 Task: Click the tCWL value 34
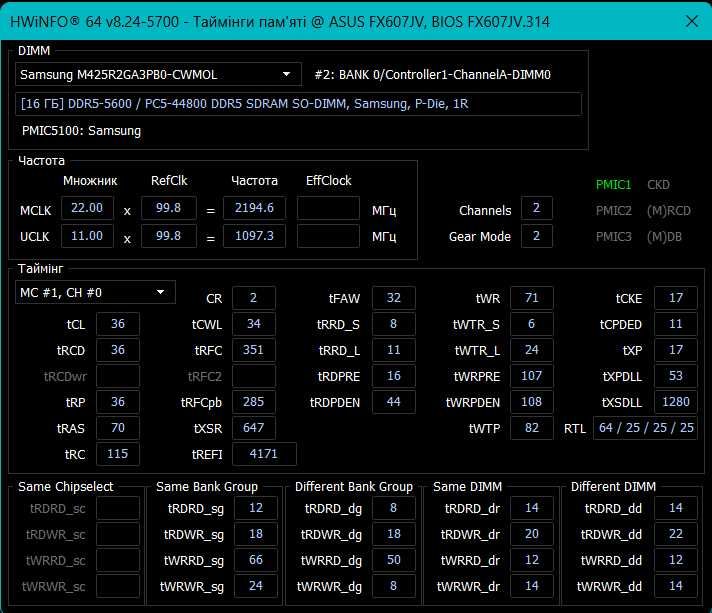(x=253, y=324)
